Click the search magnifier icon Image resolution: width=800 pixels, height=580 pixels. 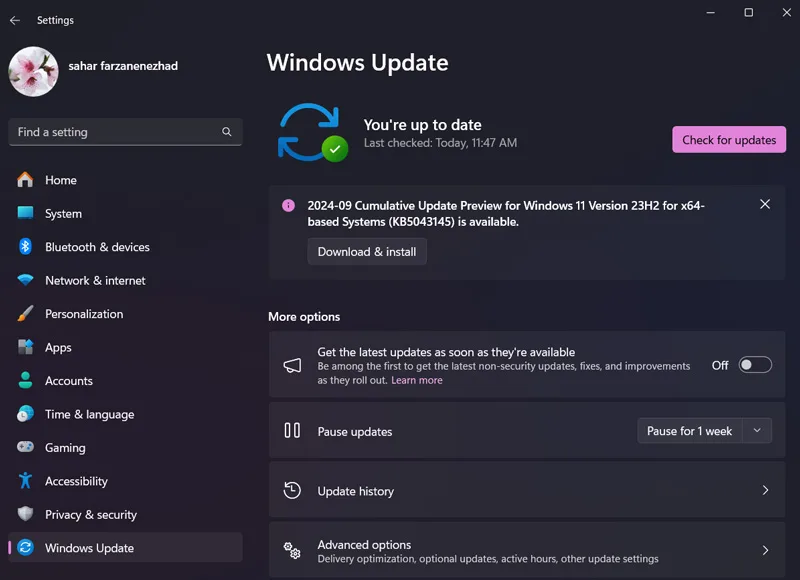click(x=227, y=132)
